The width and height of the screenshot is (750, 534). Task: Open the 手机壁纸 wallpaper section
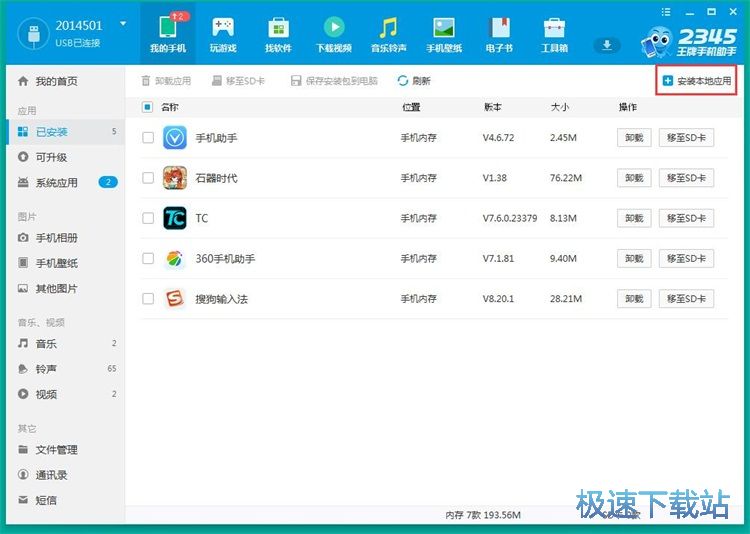tap(443, 34)
